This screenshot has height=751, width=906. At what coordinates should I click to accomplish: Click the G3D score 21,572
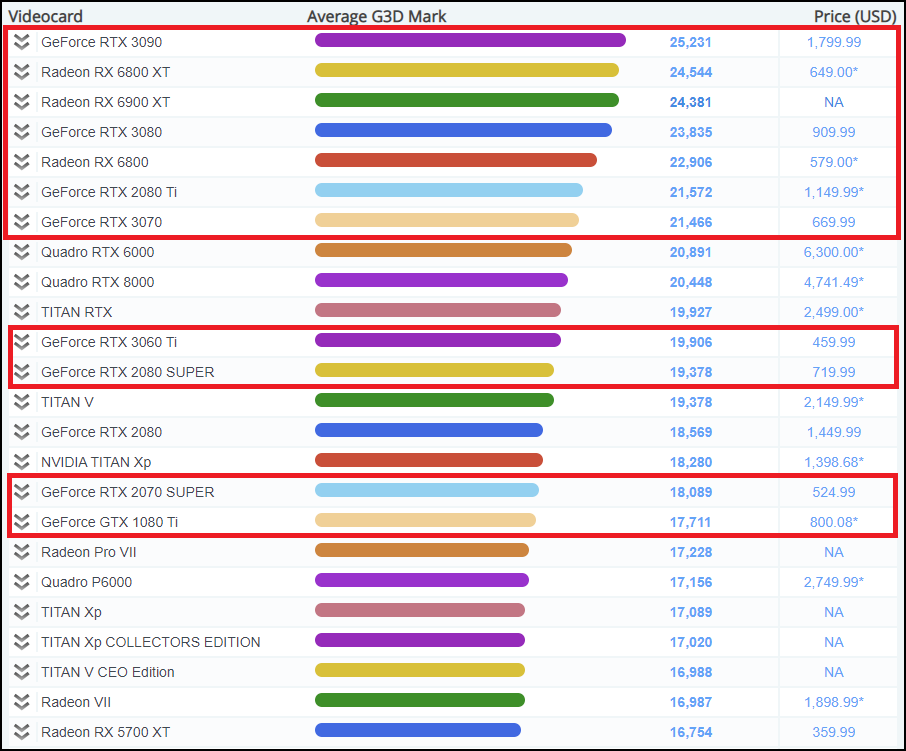click(x=690, y=192)
